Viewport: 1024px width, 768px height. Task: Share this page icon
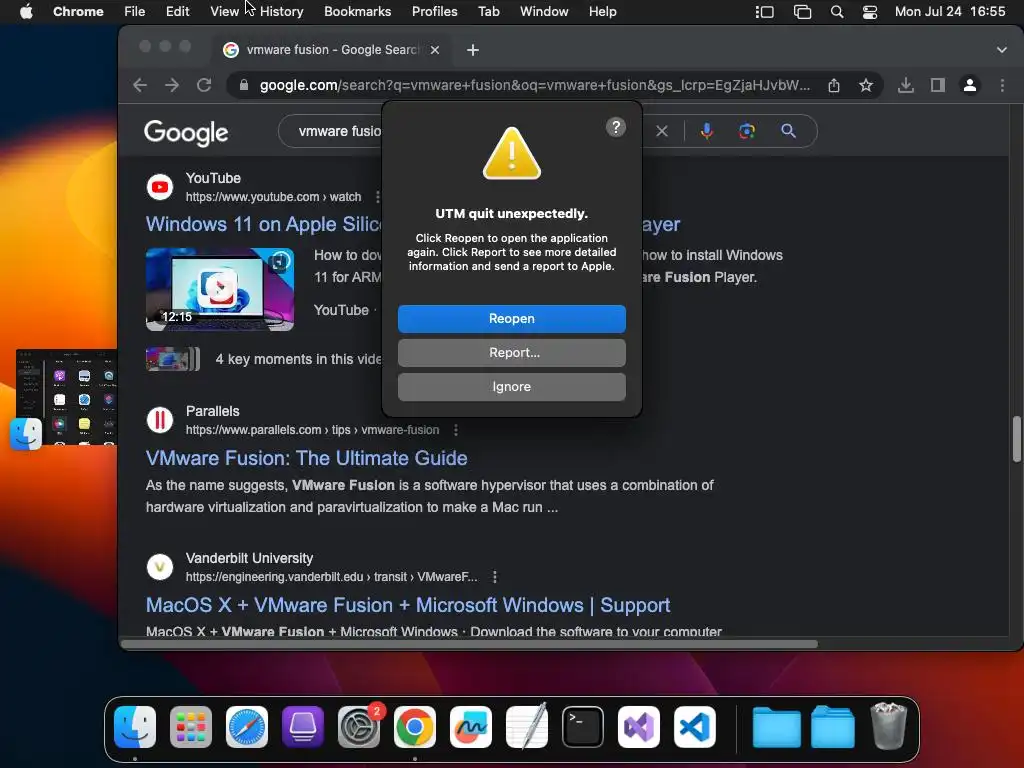click(x=834, y=86)
